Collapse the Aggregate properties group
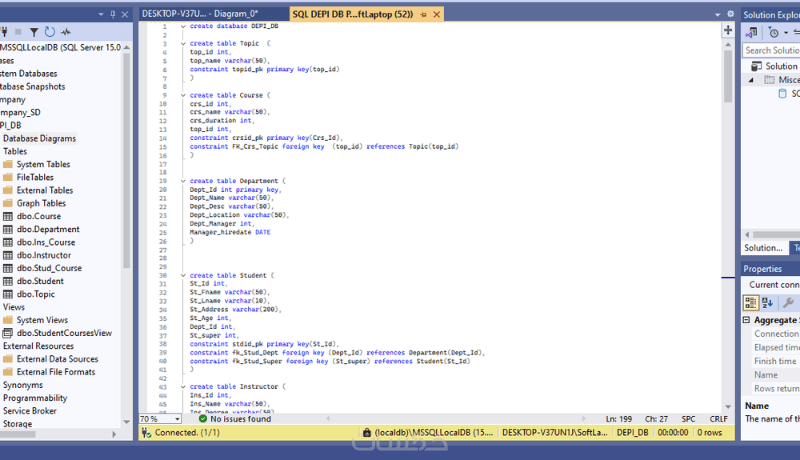The width and height of the screenshot is (800, 460). [x=746, y=320]
